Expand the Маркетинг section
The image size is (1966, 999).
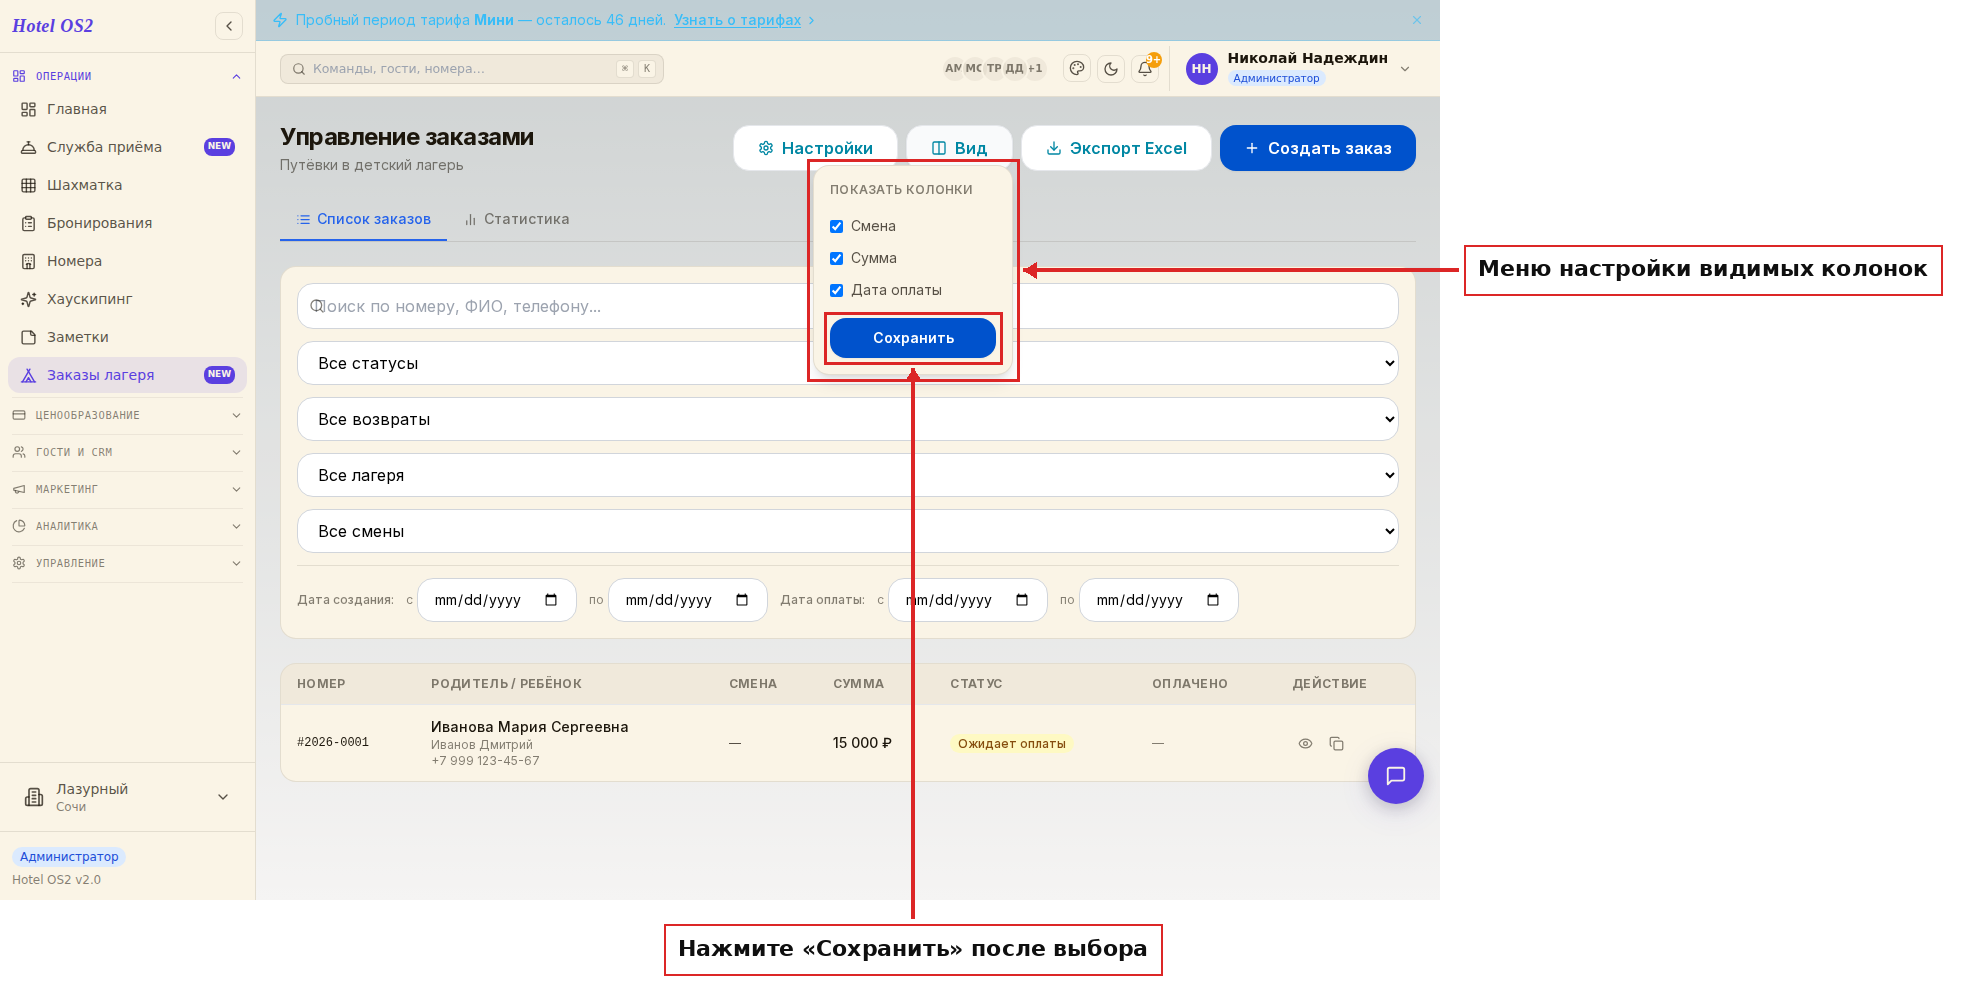tap(127, 489)
